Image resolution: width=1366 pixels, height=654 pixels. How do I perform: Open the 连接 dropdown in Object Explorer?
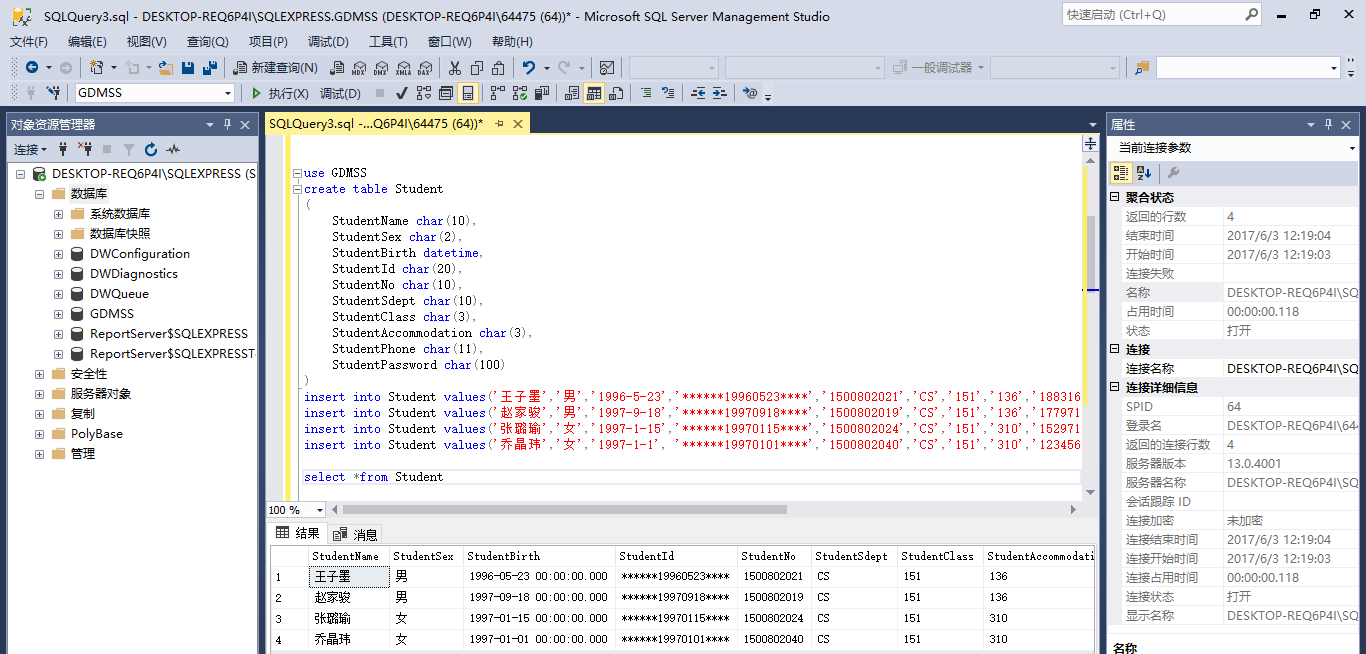click(x=31, y=149)
